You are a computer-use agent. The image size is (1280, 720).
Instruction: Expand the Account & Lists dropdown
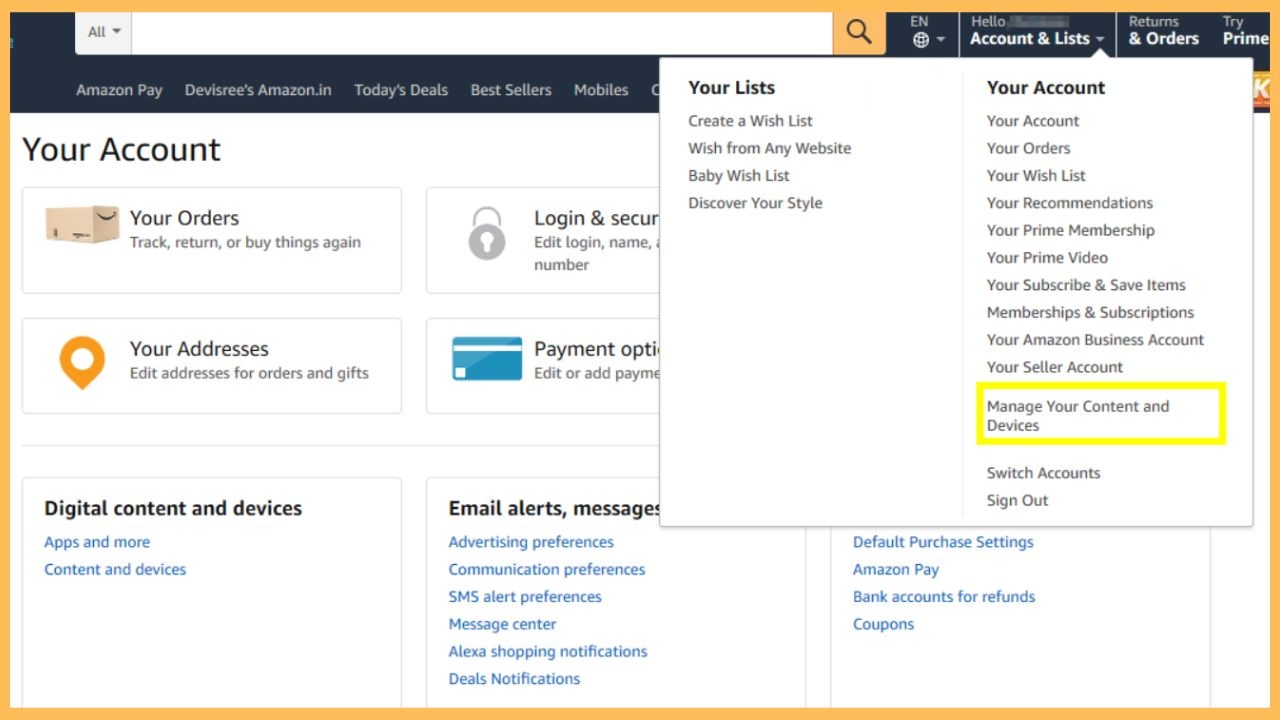click(x=1037, y=38)
